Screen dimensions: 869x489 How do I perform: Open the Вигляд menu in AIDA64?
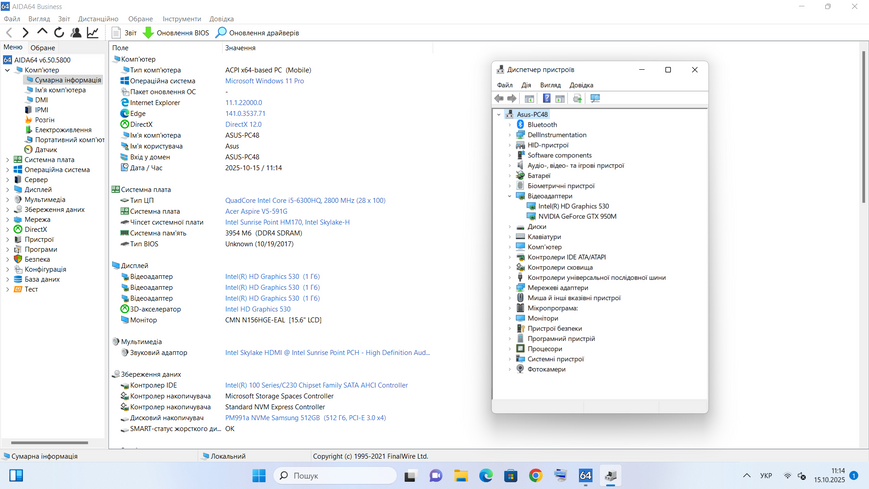tap(39, 19)
